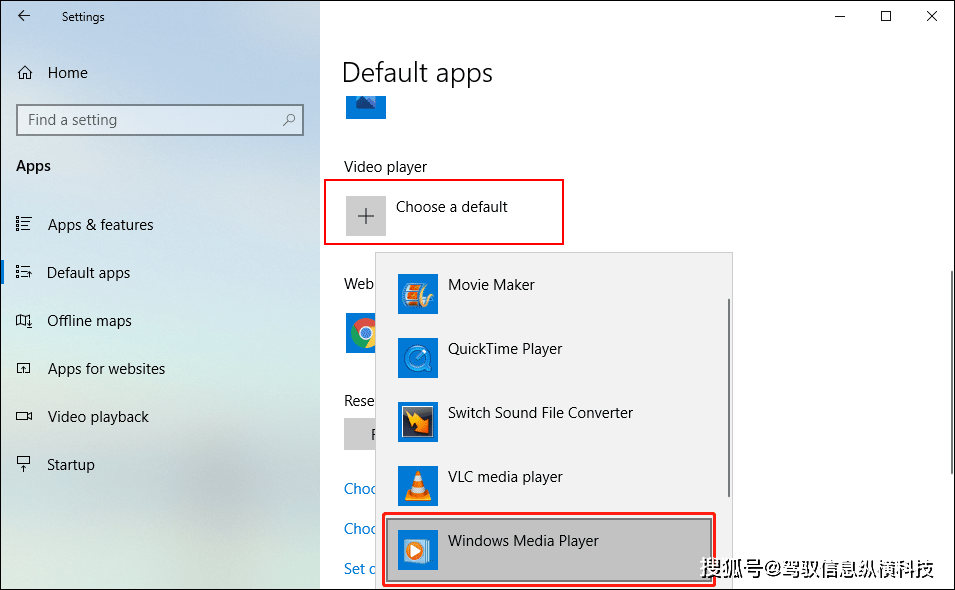Screen dimensions: 955x590
Task: Close the Settings window
Action: point(932,16)
